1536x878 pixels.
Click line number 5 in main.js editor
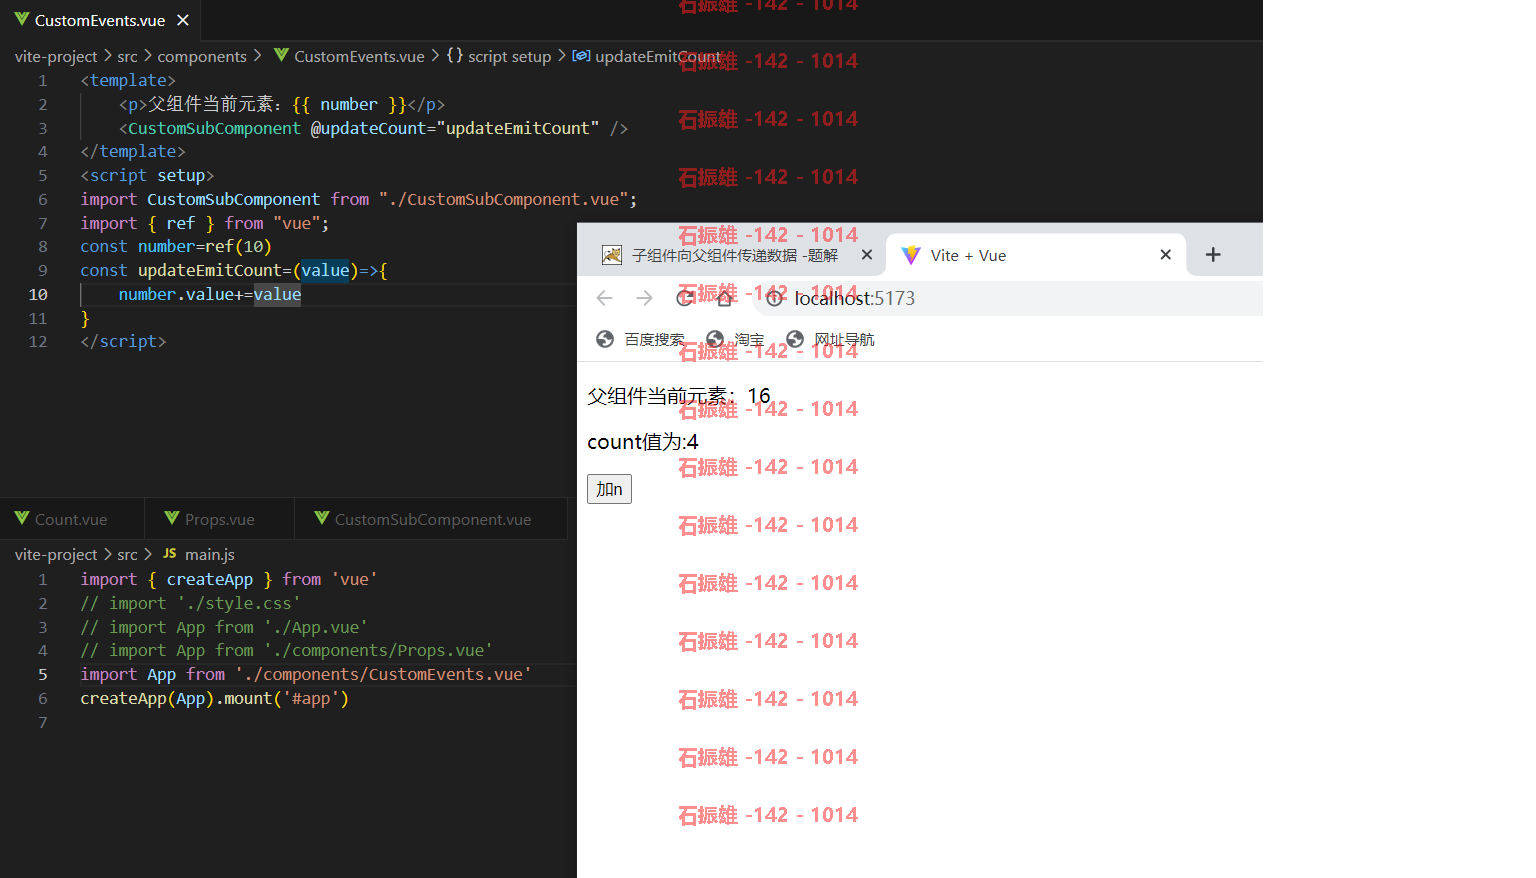[42, 674]
